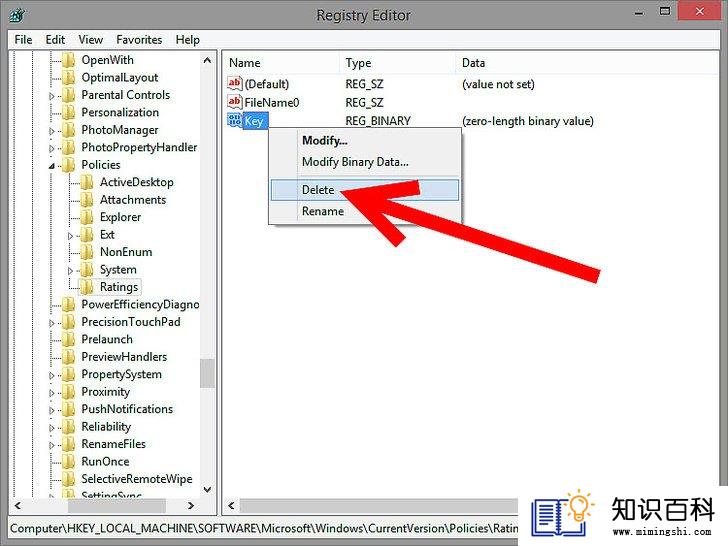Click the "(value not set)" data cell
This screenshot has width=728, height=546.
point(498,84)
